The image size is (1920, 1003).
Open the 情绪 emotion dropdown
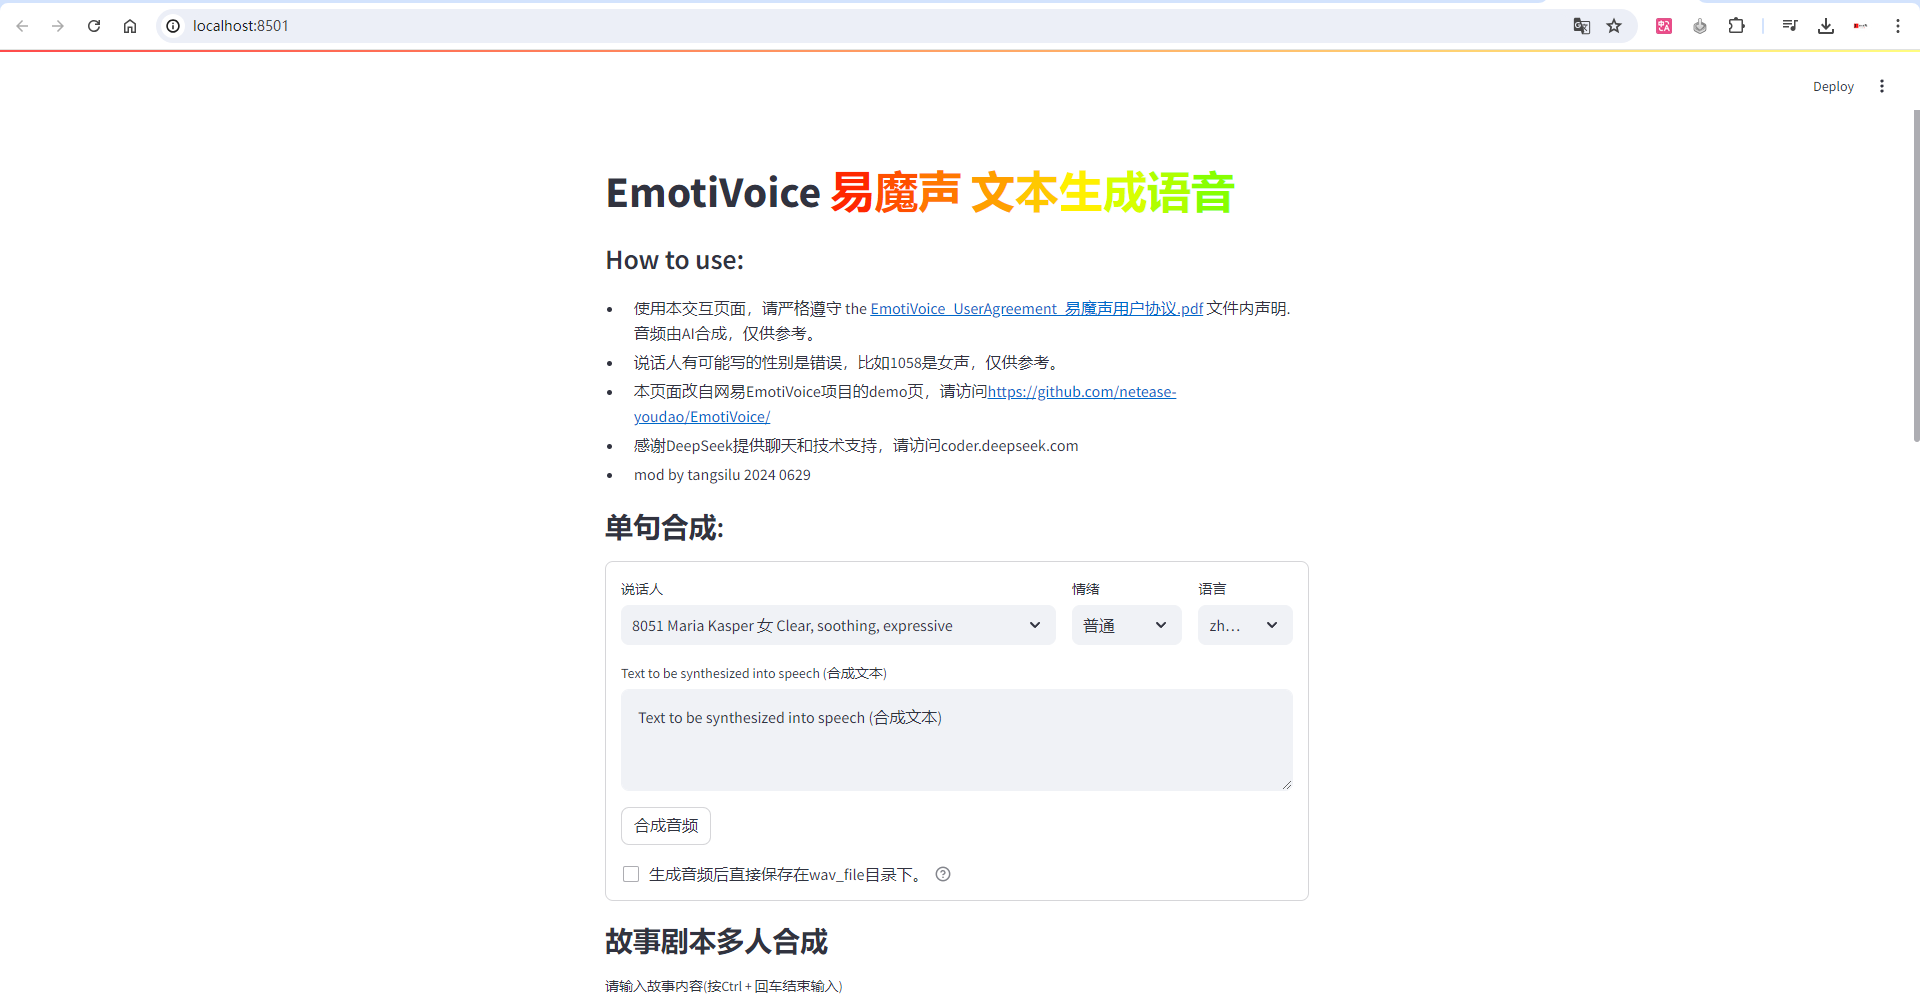pos(1127,625)
